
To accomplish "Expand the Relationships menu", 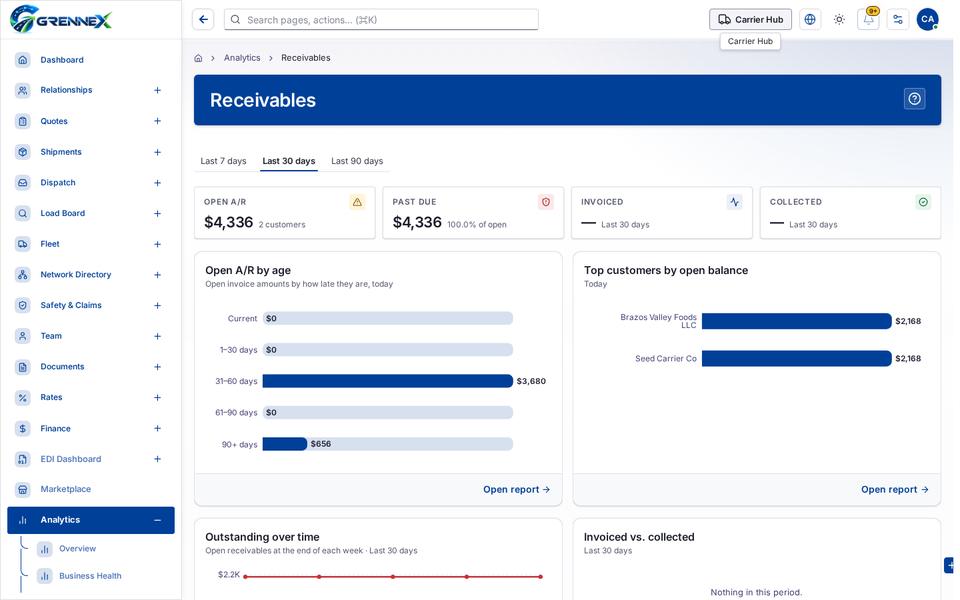I will [157, 91].
